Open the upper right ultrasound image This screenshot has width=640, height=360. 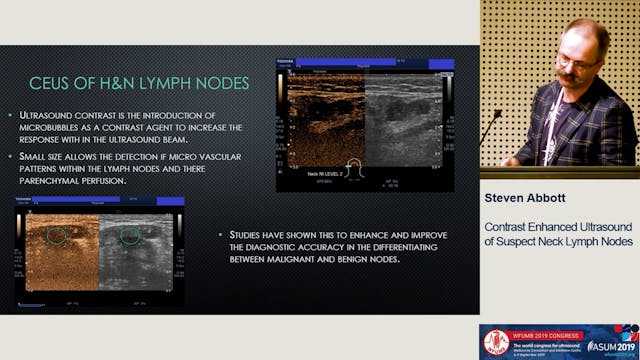365,125
